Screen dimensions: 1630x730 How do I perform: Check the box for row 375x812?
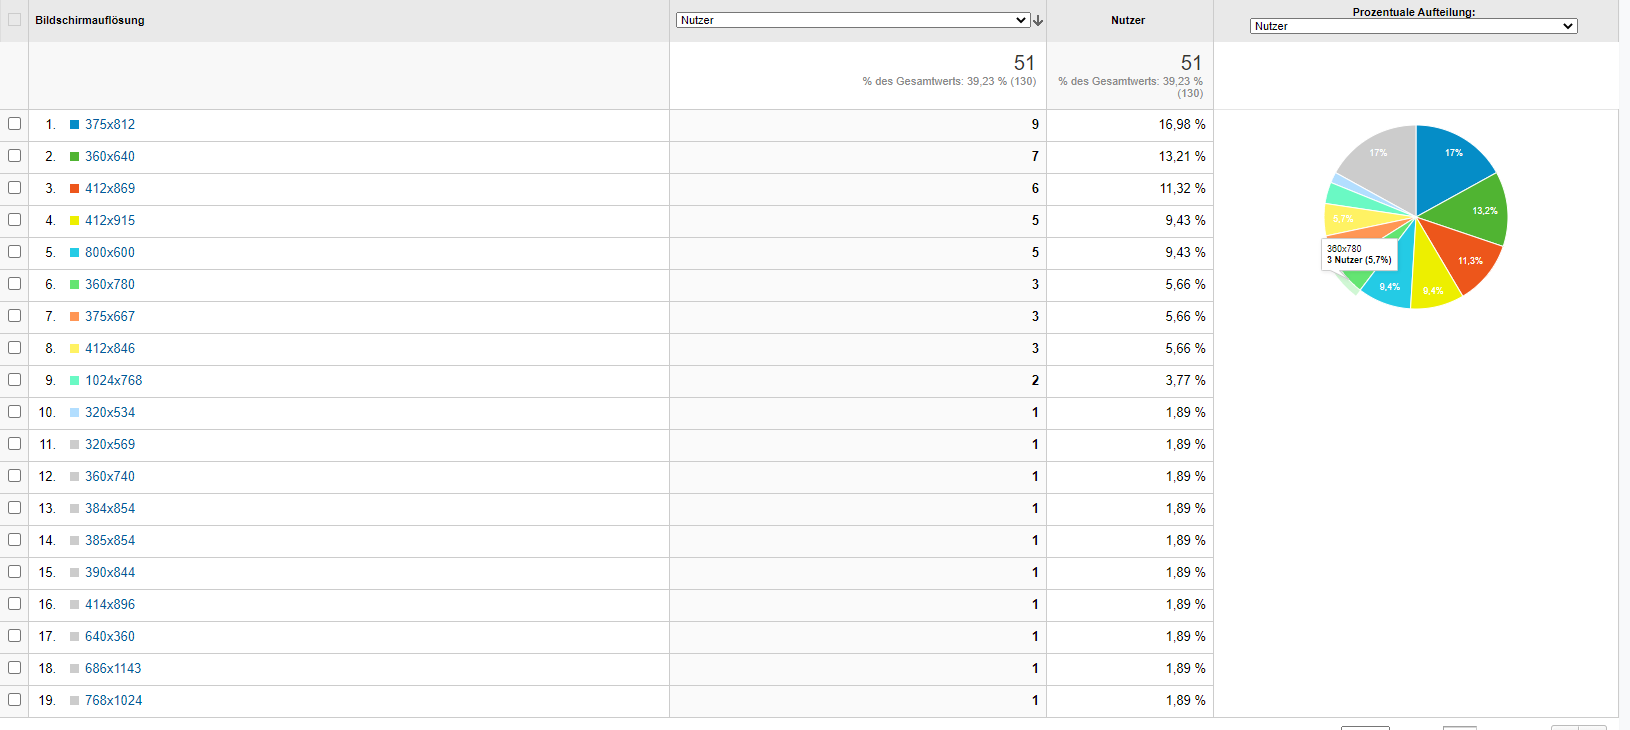click(14, 124)
